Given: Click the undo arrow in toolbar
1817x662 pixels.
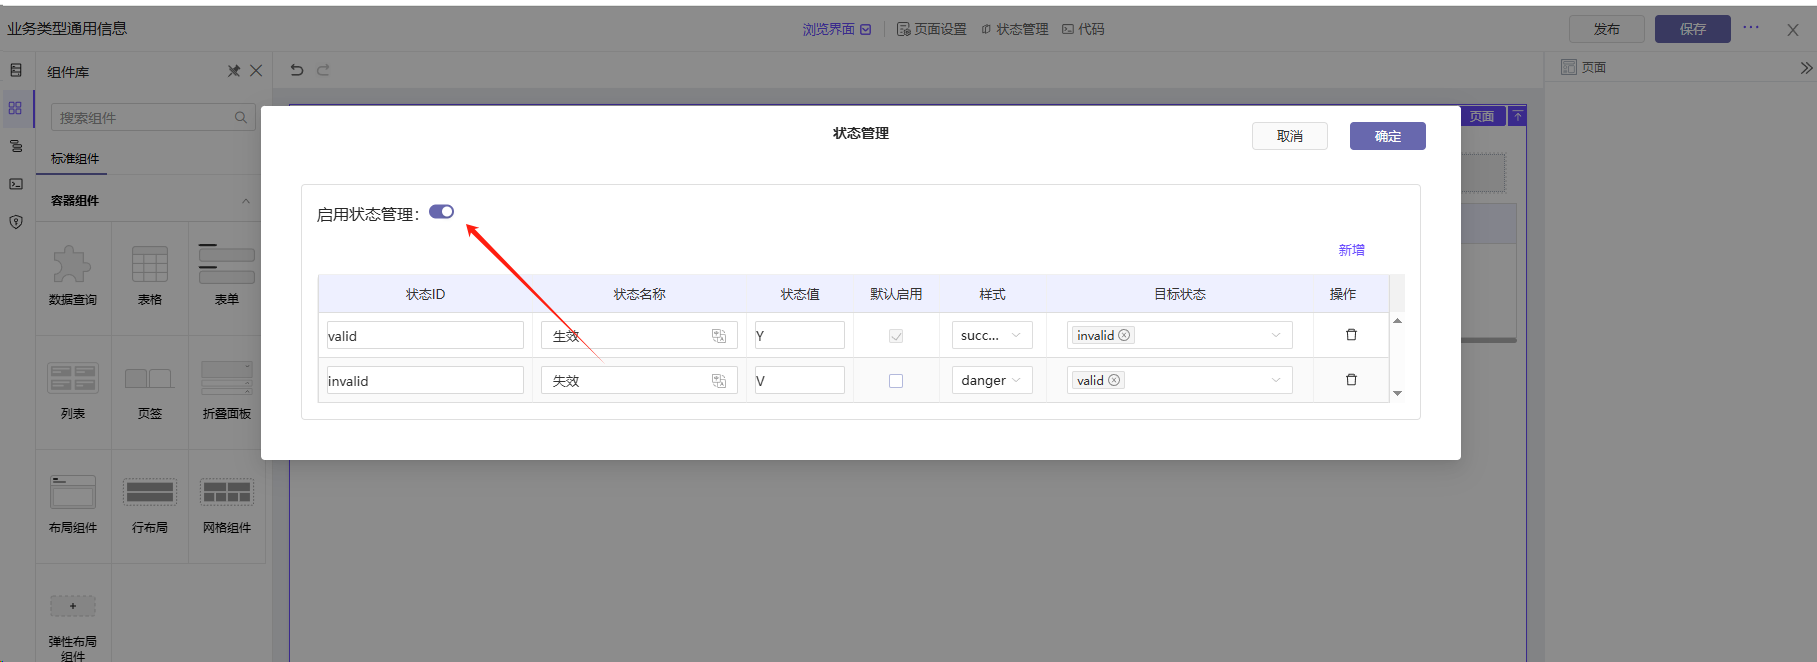Looking at the screenshot, I should [297, 70].
